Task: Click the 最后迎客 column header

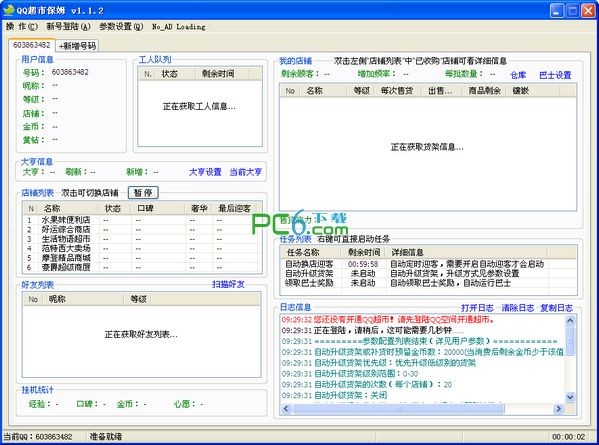Action: [x=234, y=209]
